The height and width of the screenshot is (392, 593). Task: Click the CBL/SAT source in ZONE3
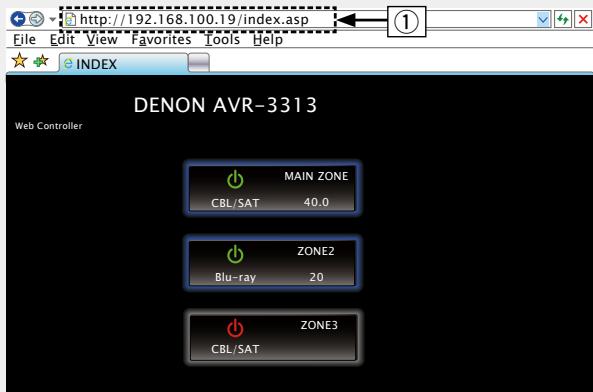click(x=235, y=349)
